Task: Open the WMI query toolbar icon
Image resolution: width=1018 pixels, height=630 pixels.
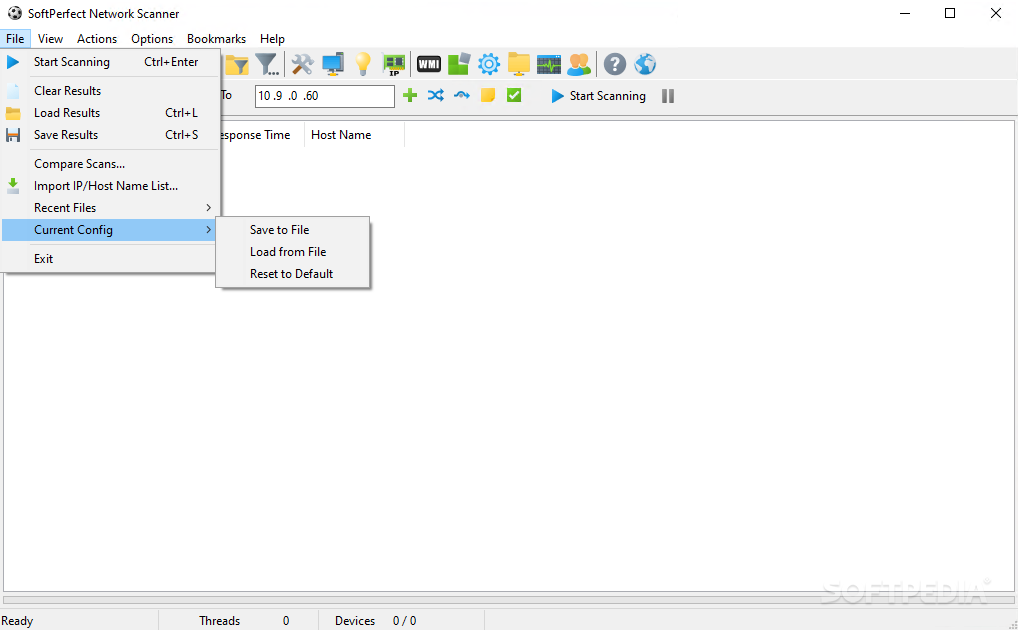Action: pyautogui.click(x=428, y=64)
